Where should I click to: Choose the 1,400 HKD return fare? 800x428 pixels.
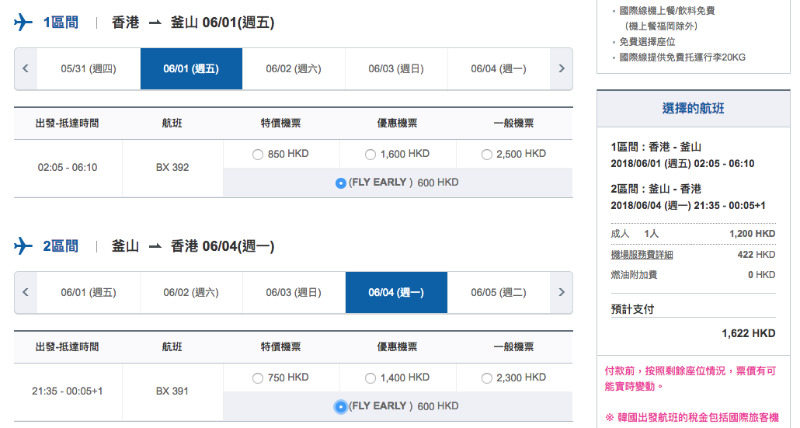pos(370,378)
